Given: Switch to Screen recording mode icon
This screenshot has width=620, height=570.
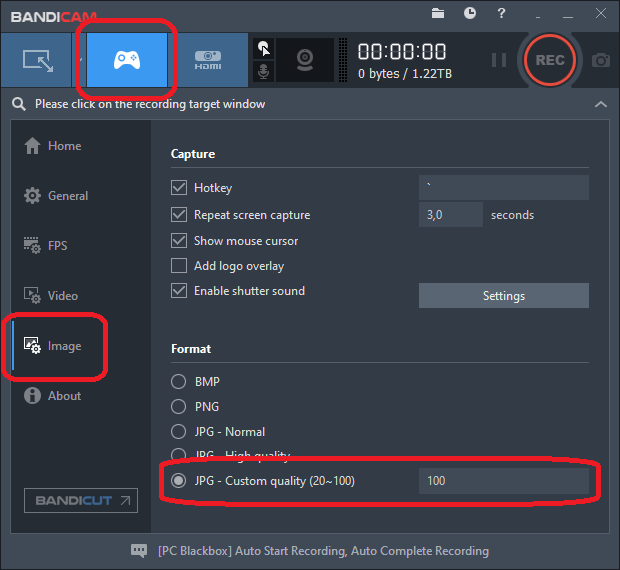Looking at the screenshot, I should click(x=38, y=60).
